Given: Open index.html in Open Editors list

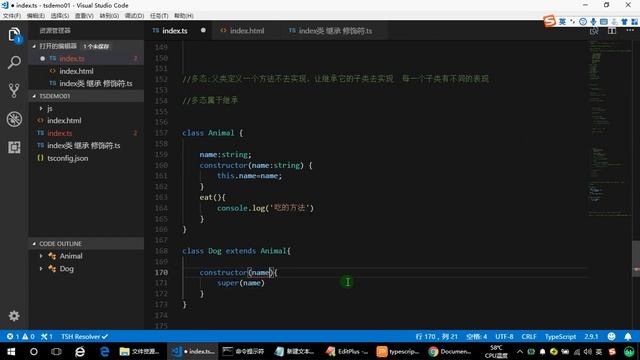Looking at the screenshot, I should click(86, 71).
